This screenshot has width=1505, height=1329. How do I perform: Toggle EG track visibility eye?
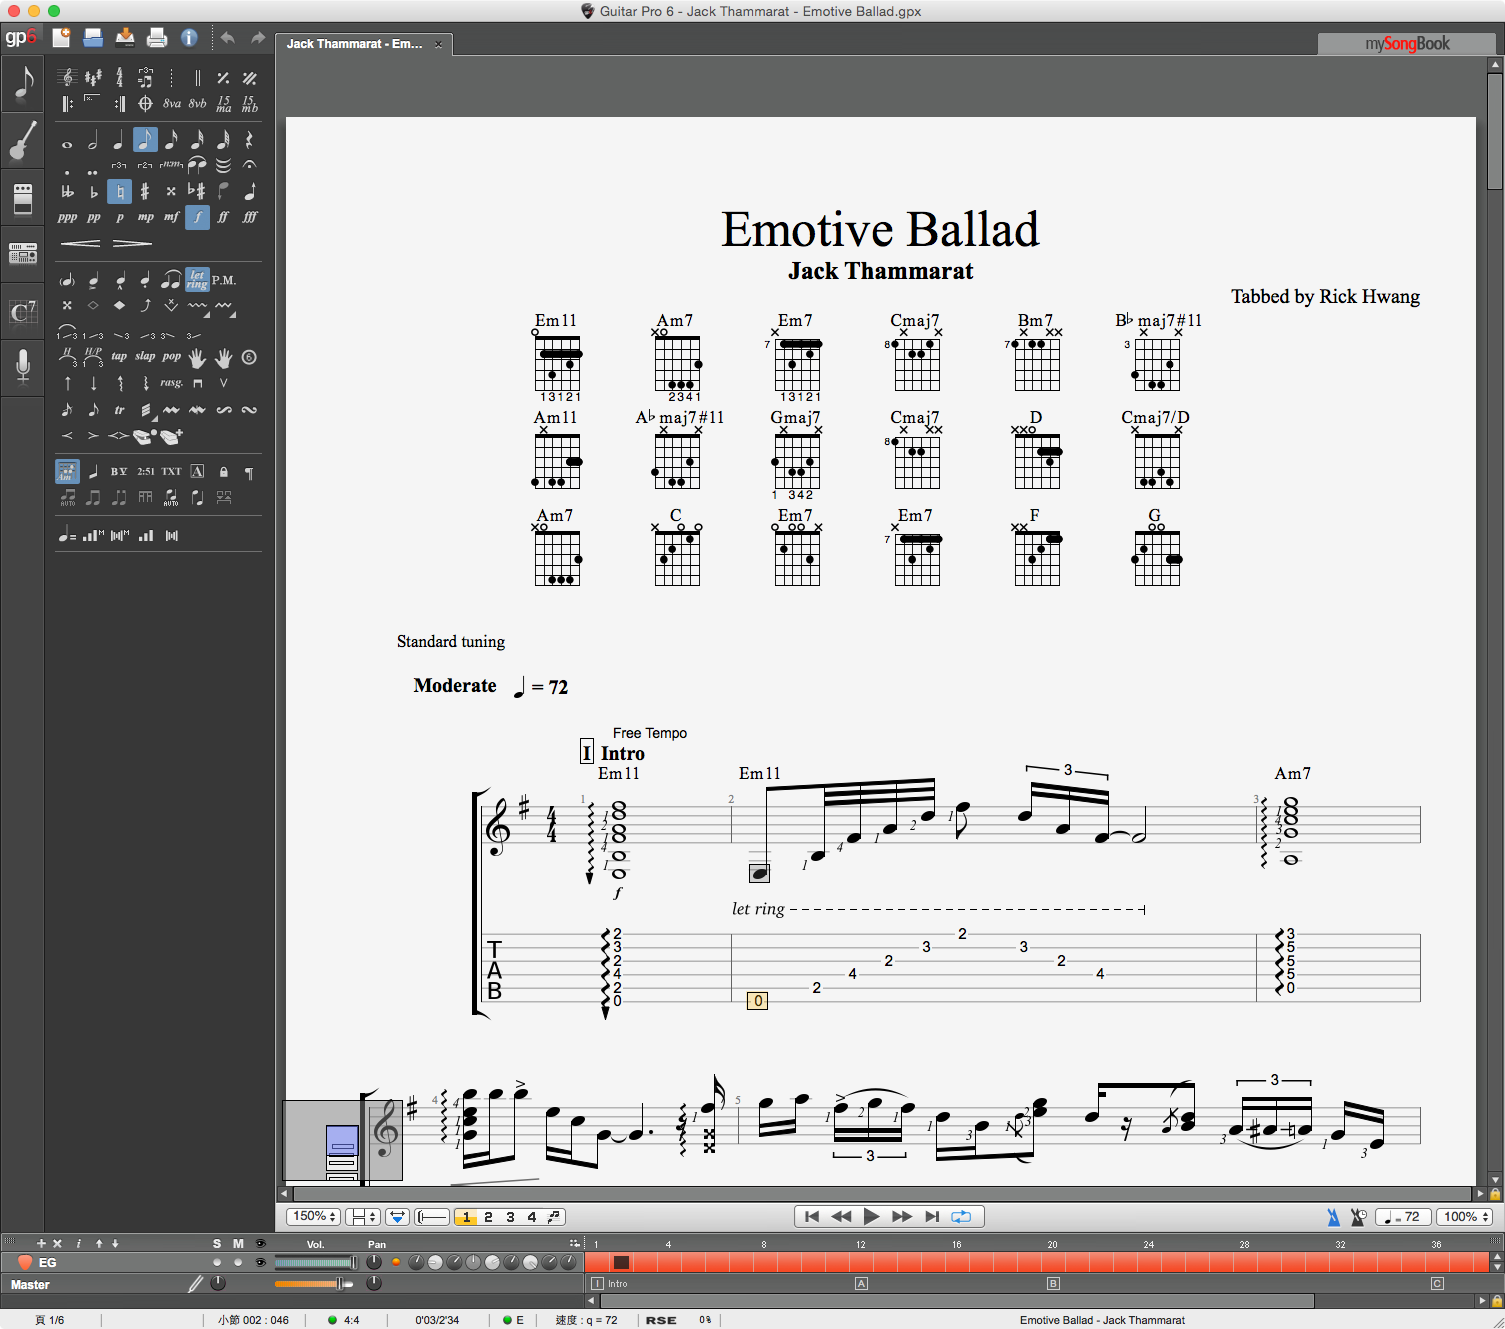(260, 1262)
